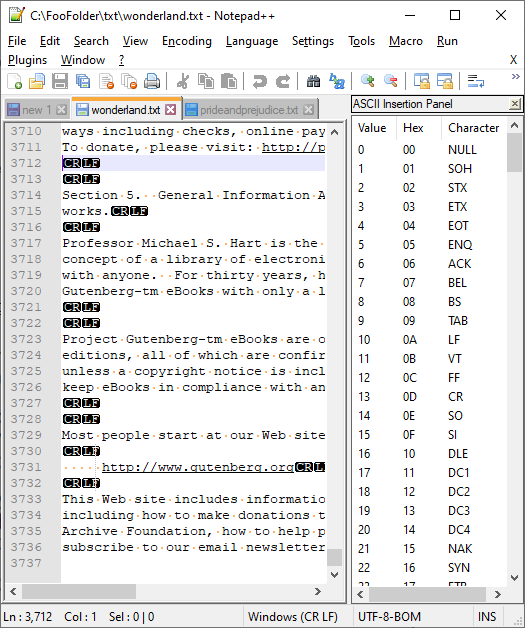
Task: Open the Tools menu
Action: pyautogui.click(x=361, y=41)
